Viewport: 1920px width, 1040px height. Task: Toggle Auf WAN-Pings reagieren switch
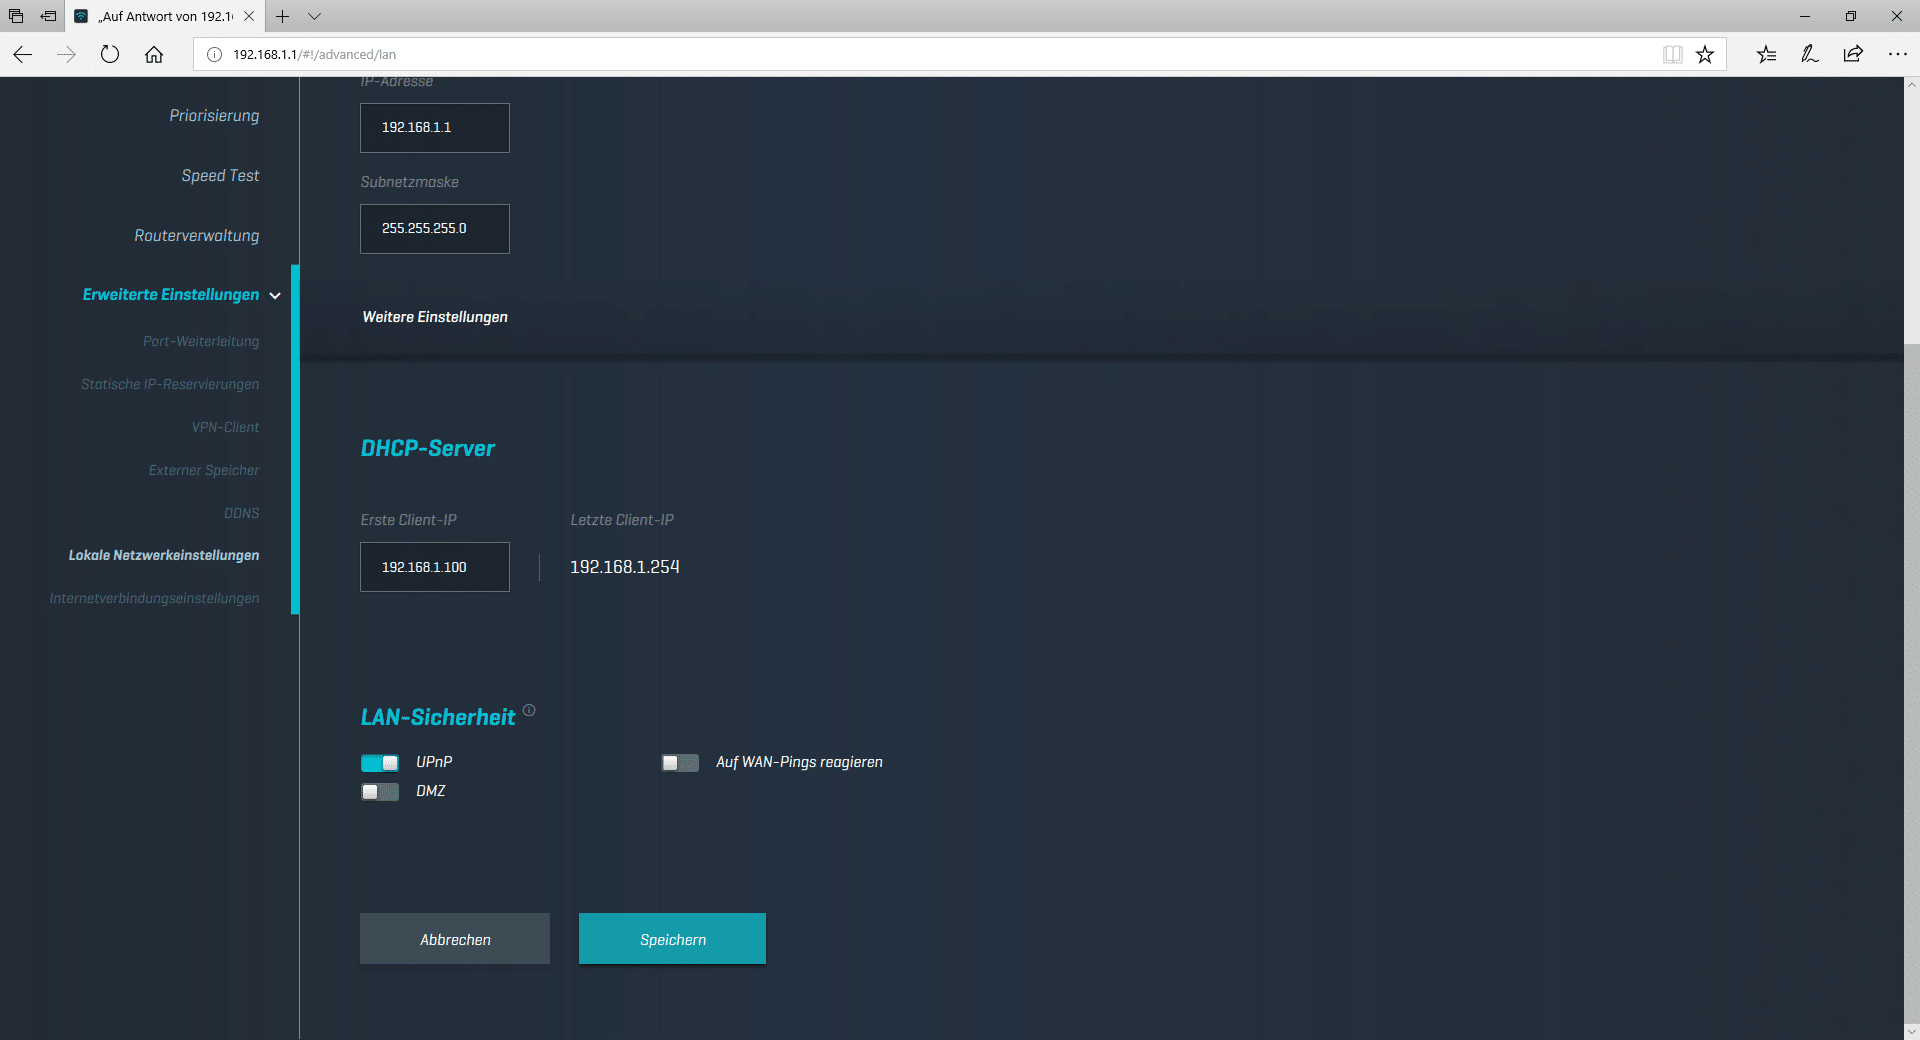pyautogui.click(x=680, y=763)
